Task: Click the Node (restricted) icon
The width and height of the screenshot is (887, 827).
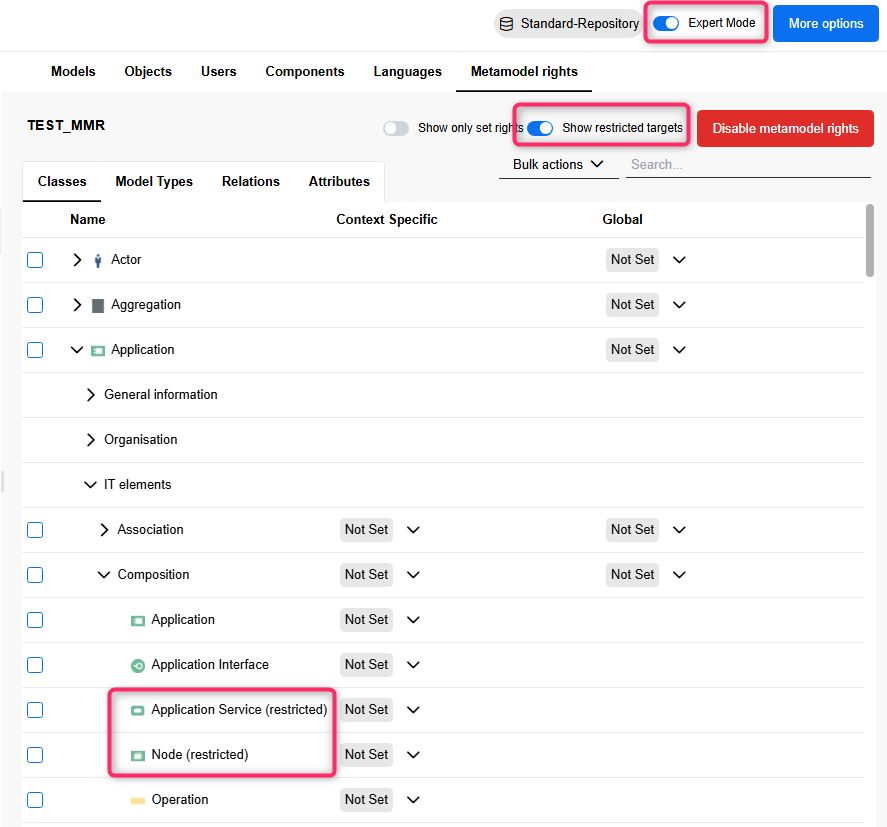Action: coord(138,755)
